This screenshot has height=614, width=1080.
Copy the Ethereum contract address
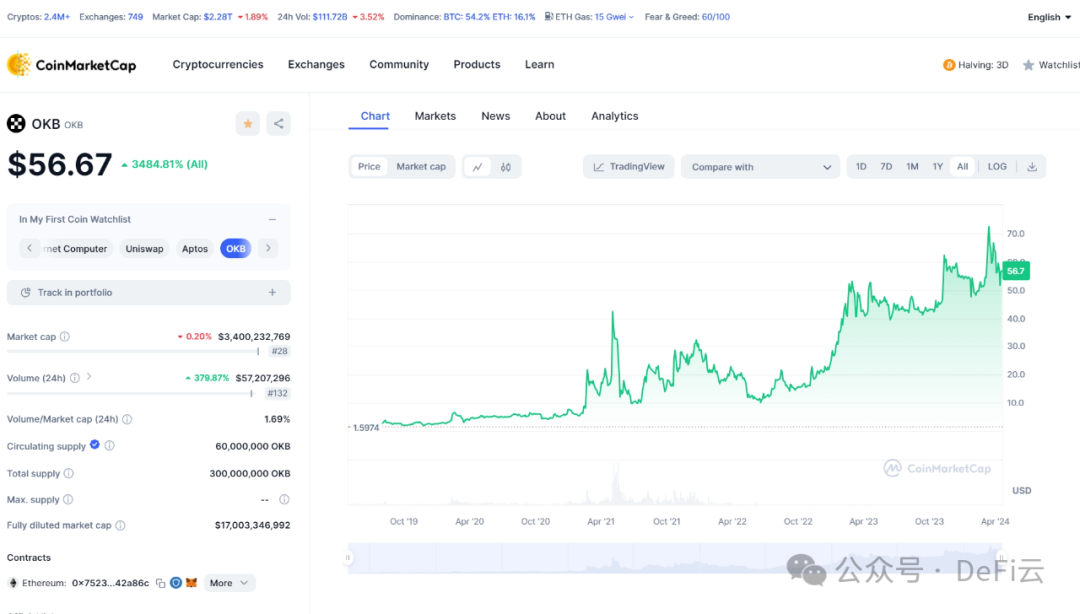coord(160,583)
